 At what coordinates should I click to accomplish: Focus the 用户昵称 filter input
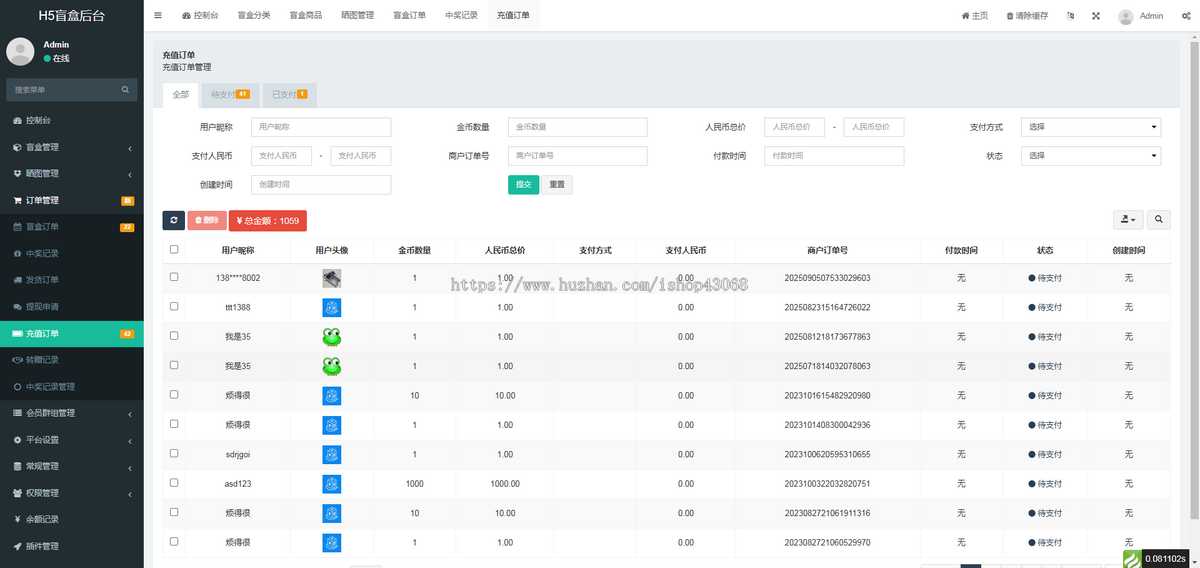(321, 127)
